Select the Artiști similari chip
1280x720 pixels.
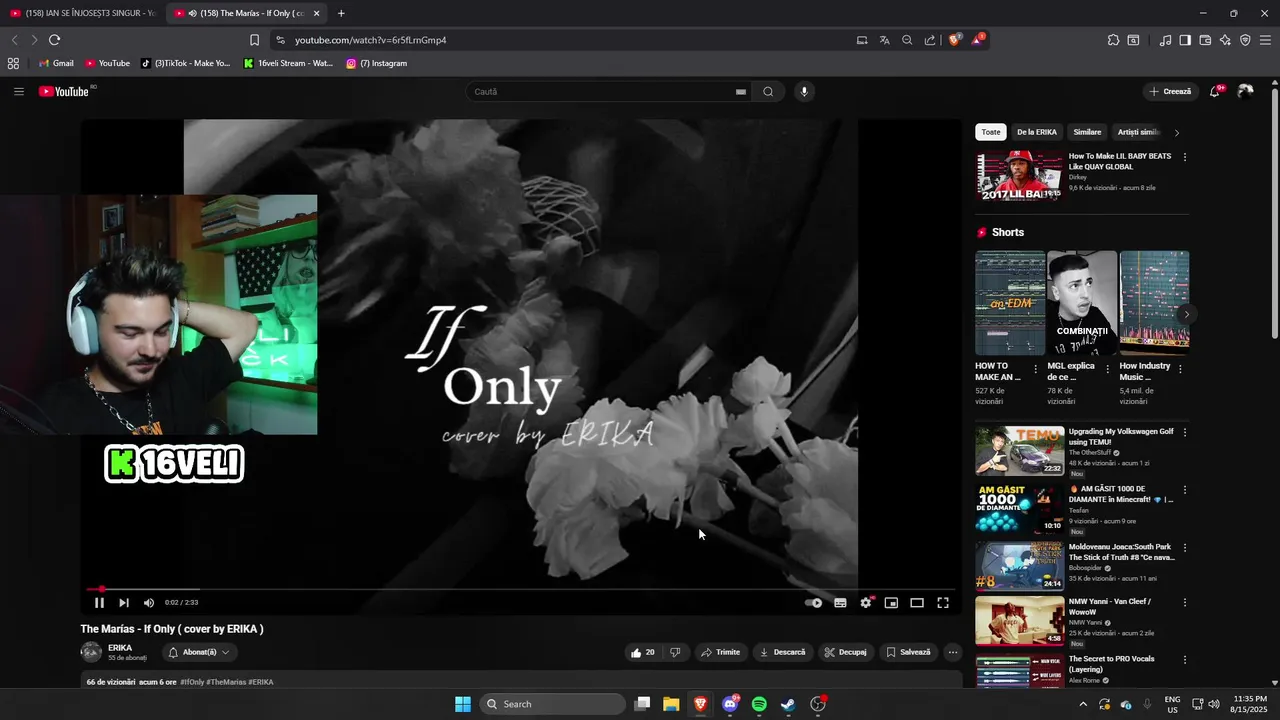pyautogui.click(x=1138, y=132)
